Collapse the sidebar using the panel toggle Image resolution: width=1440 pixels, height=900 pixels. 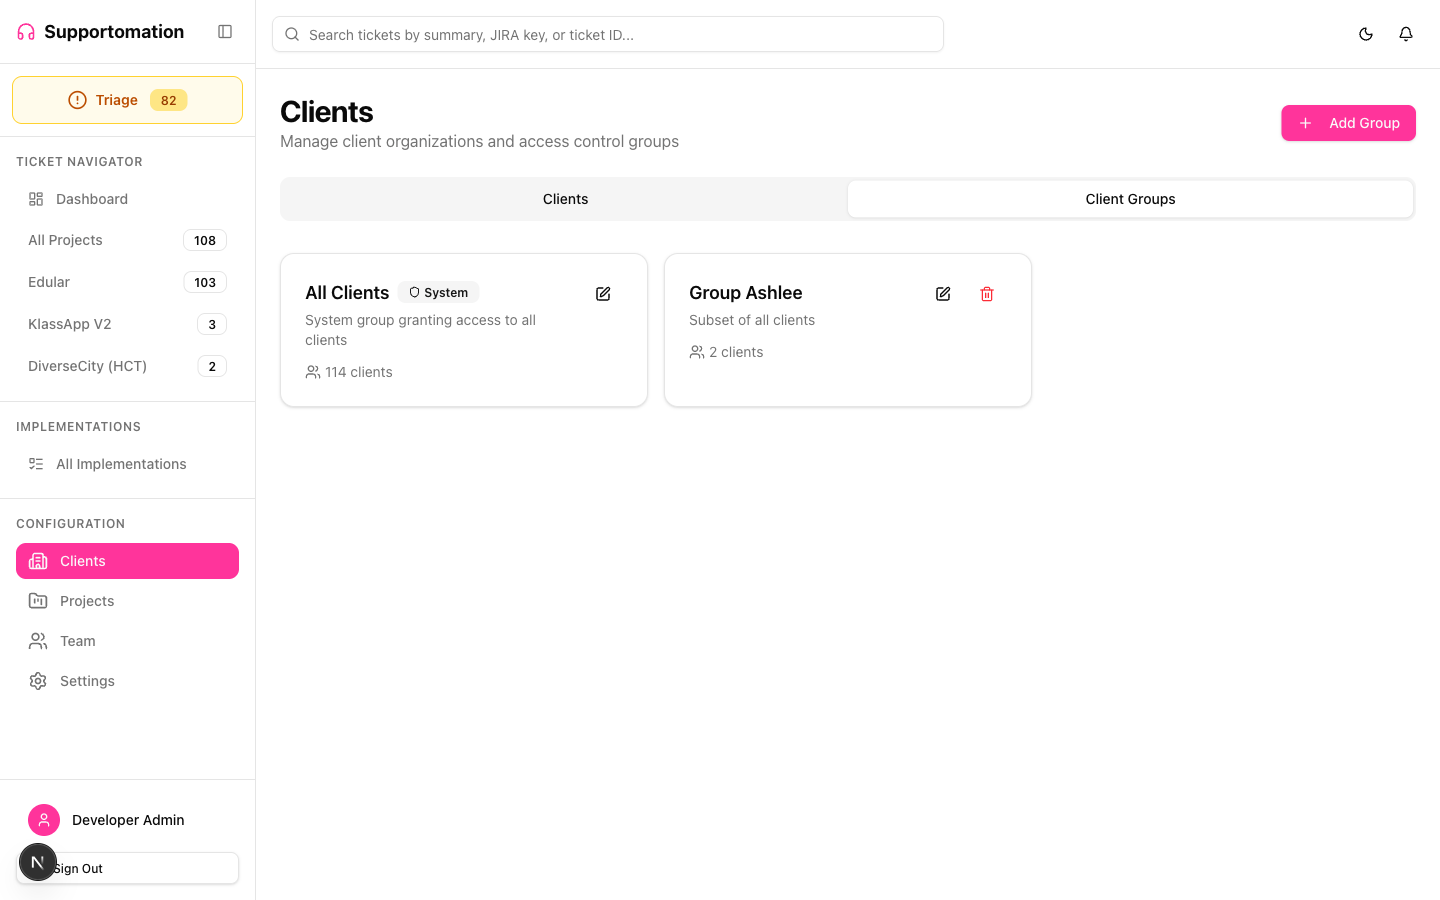tap(225, 31)
